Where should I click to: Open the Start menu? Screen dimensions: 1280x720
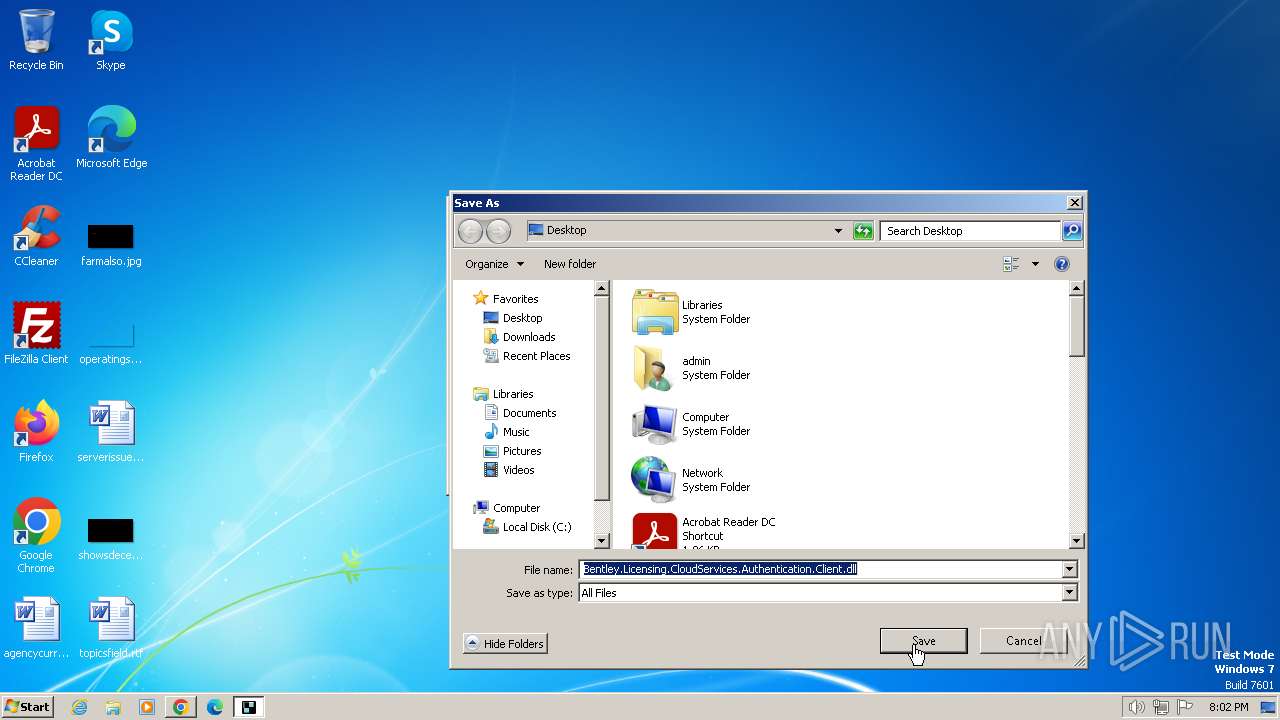pyautogui.click(x=27, y=707)
